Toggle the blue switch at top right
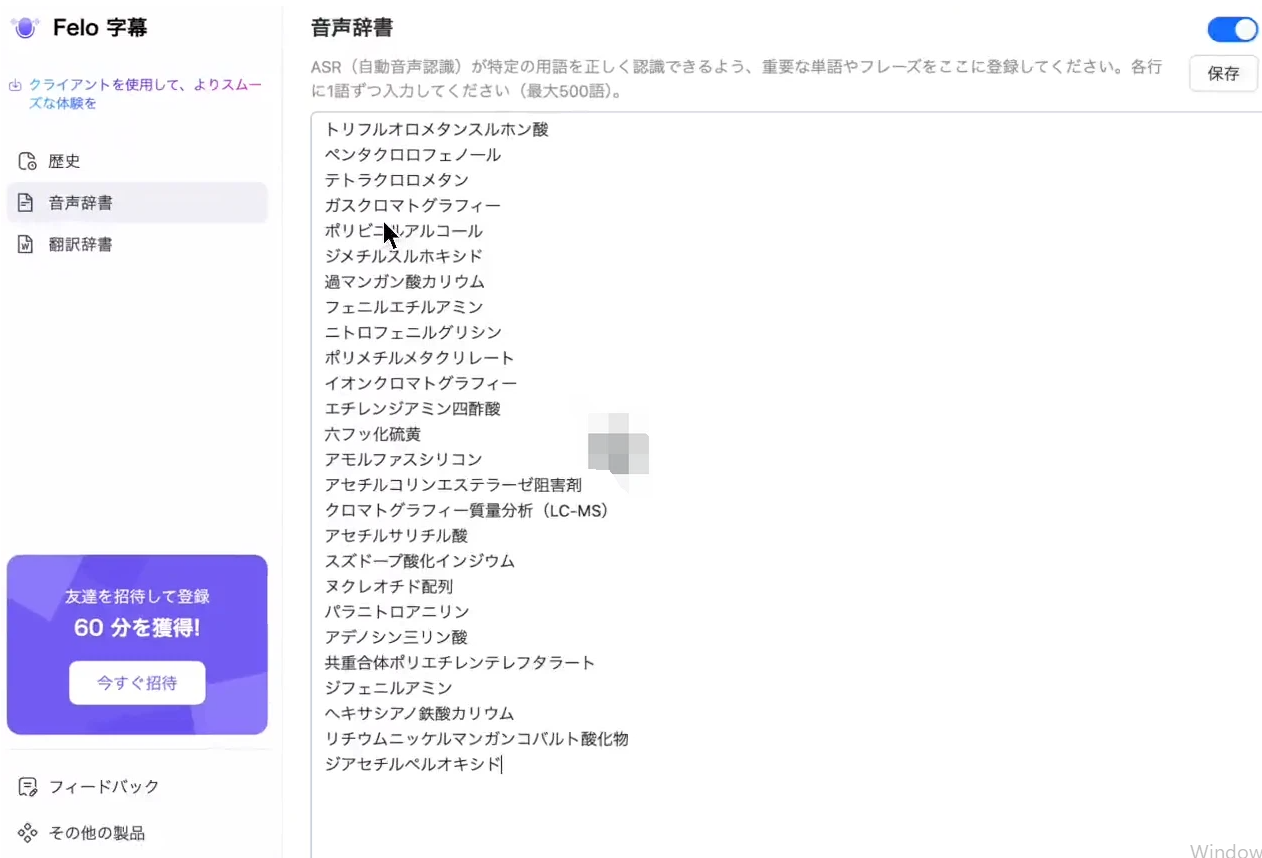The width and height of the screenshot is (1262, 858). pos(1232,30)
